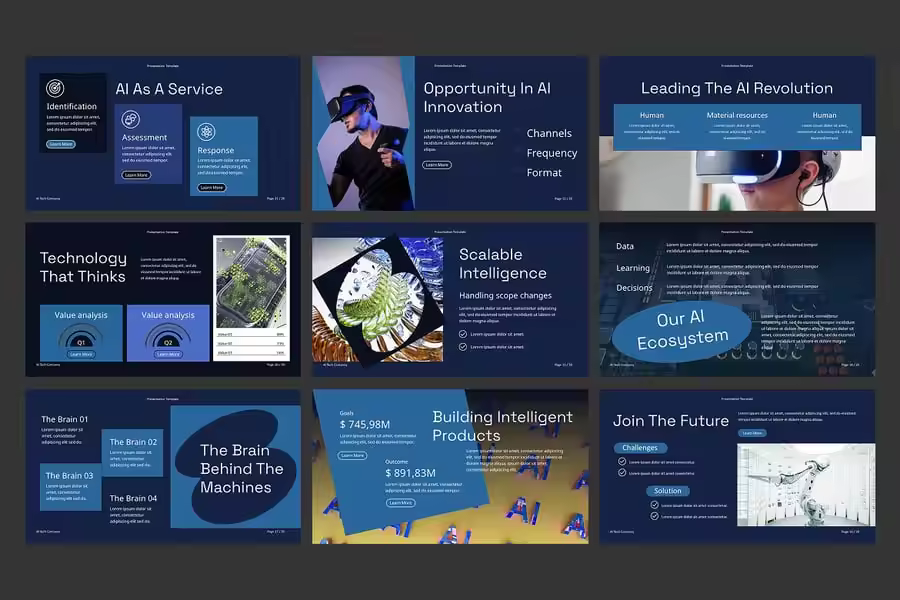This screenshot has width=900, height=600.
Task: Click the Q2 gauge under Value analysis
Action: 168,338
